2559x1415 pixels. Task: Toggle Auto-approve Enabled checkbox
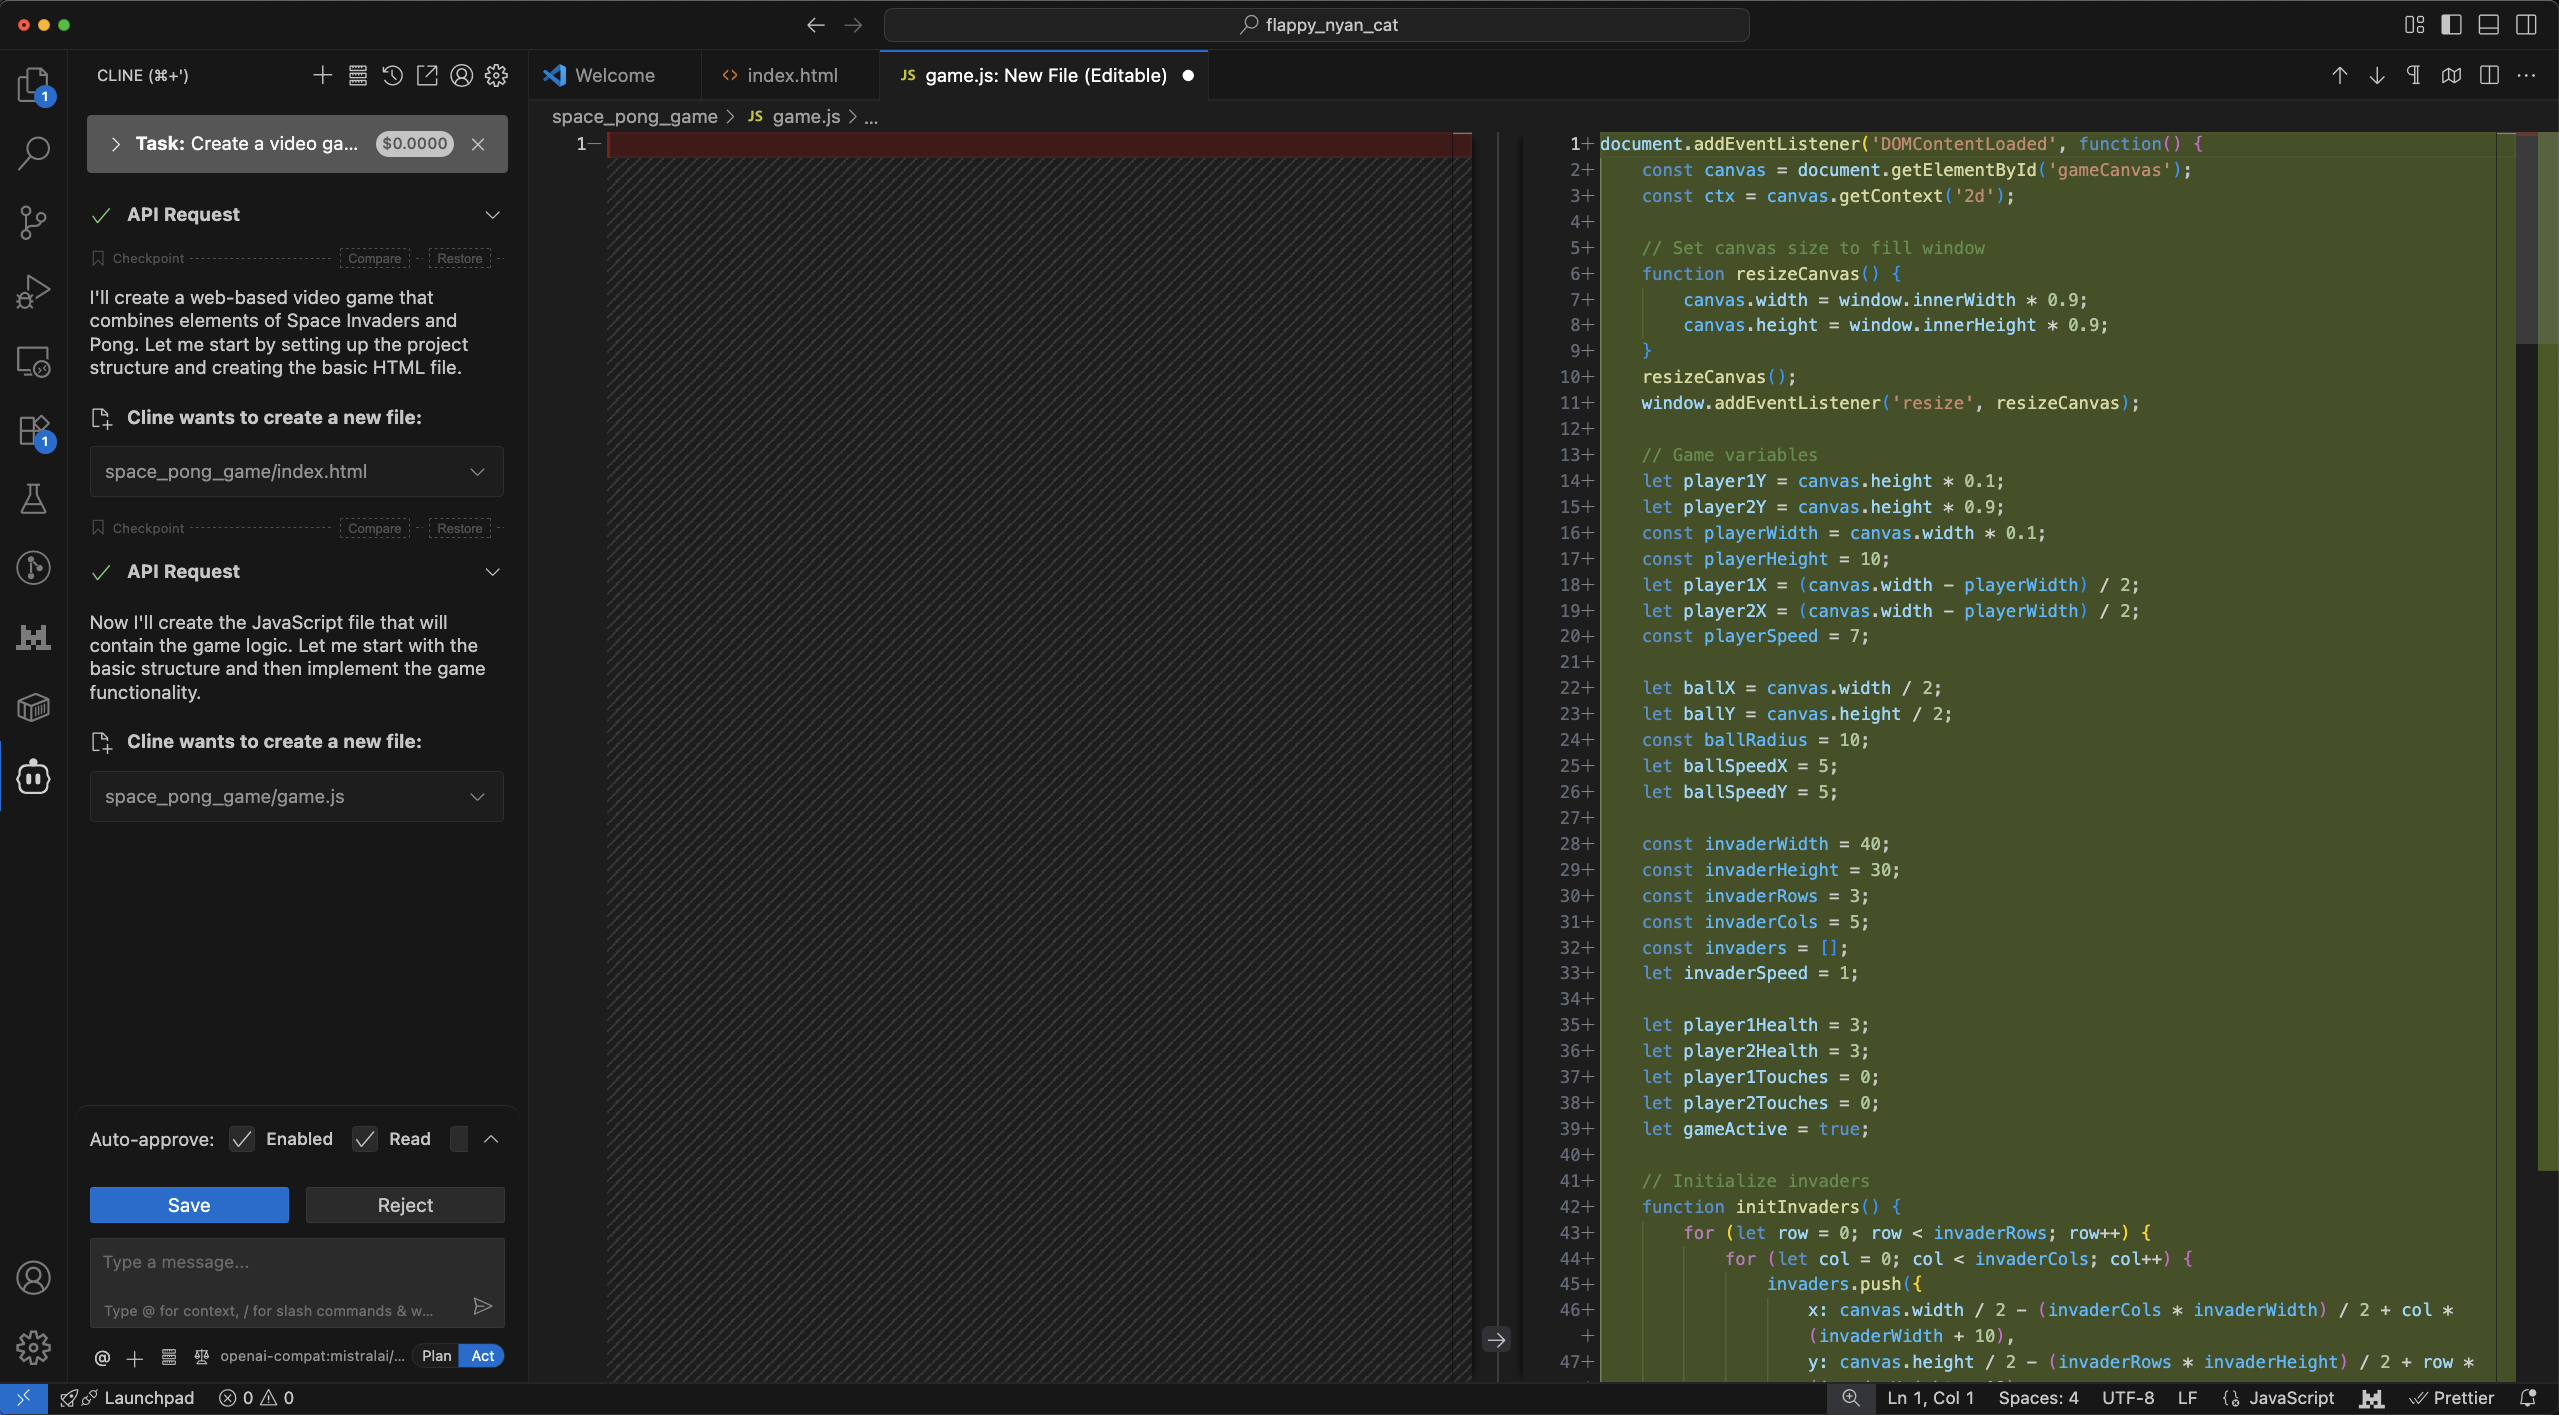[242, 1139]
